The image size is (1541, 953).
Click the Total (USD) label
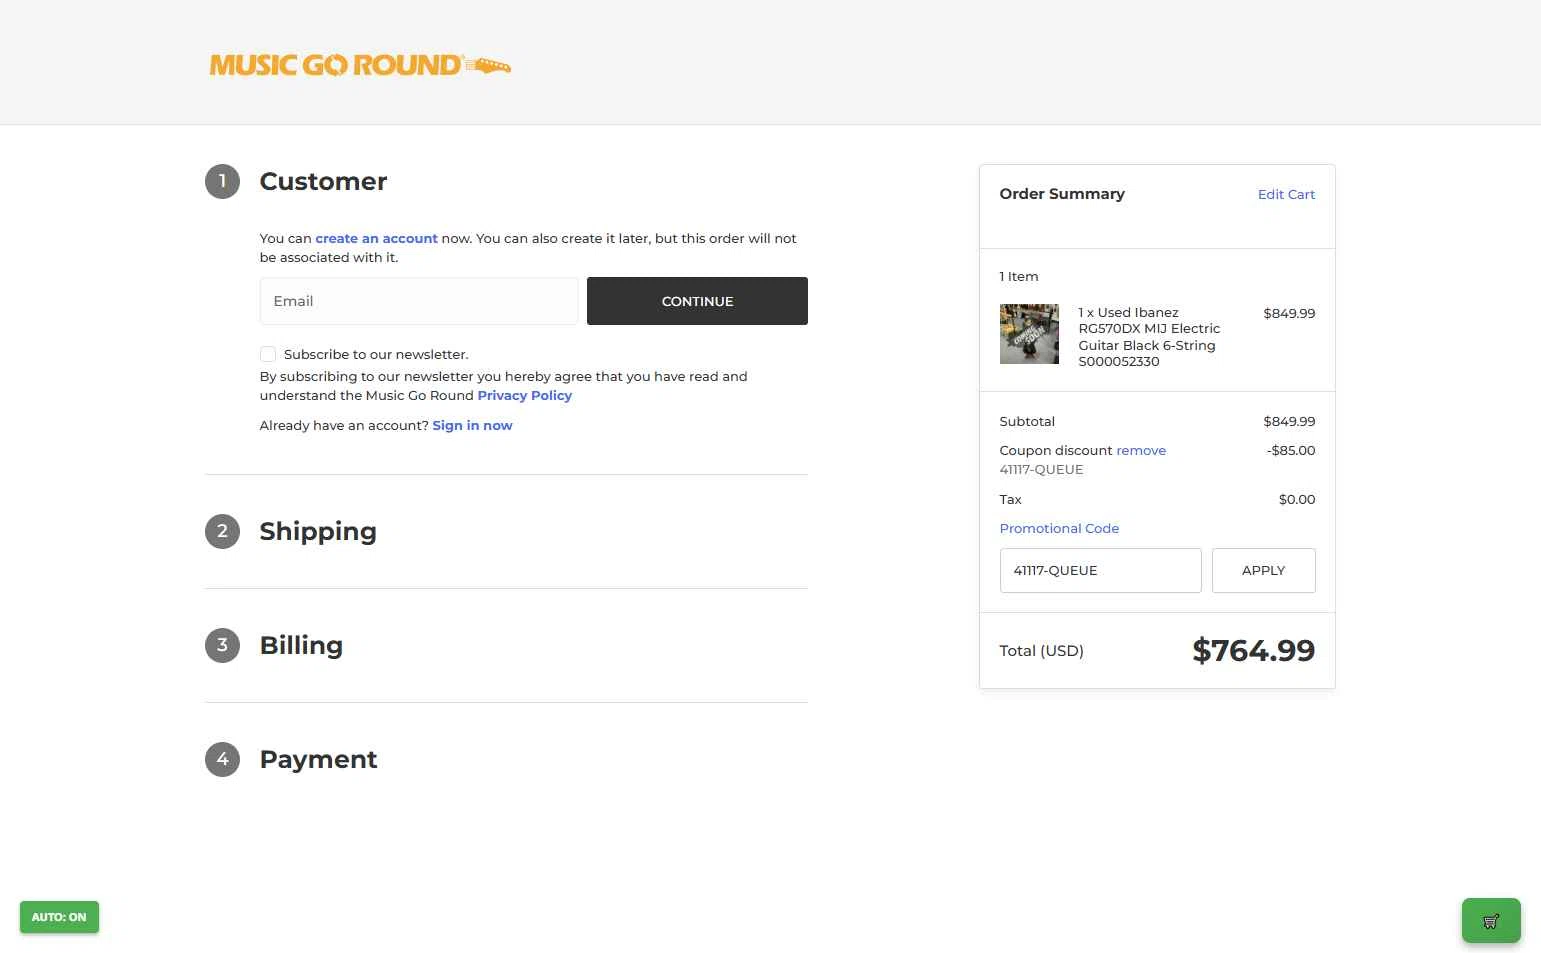(1041, 651)
